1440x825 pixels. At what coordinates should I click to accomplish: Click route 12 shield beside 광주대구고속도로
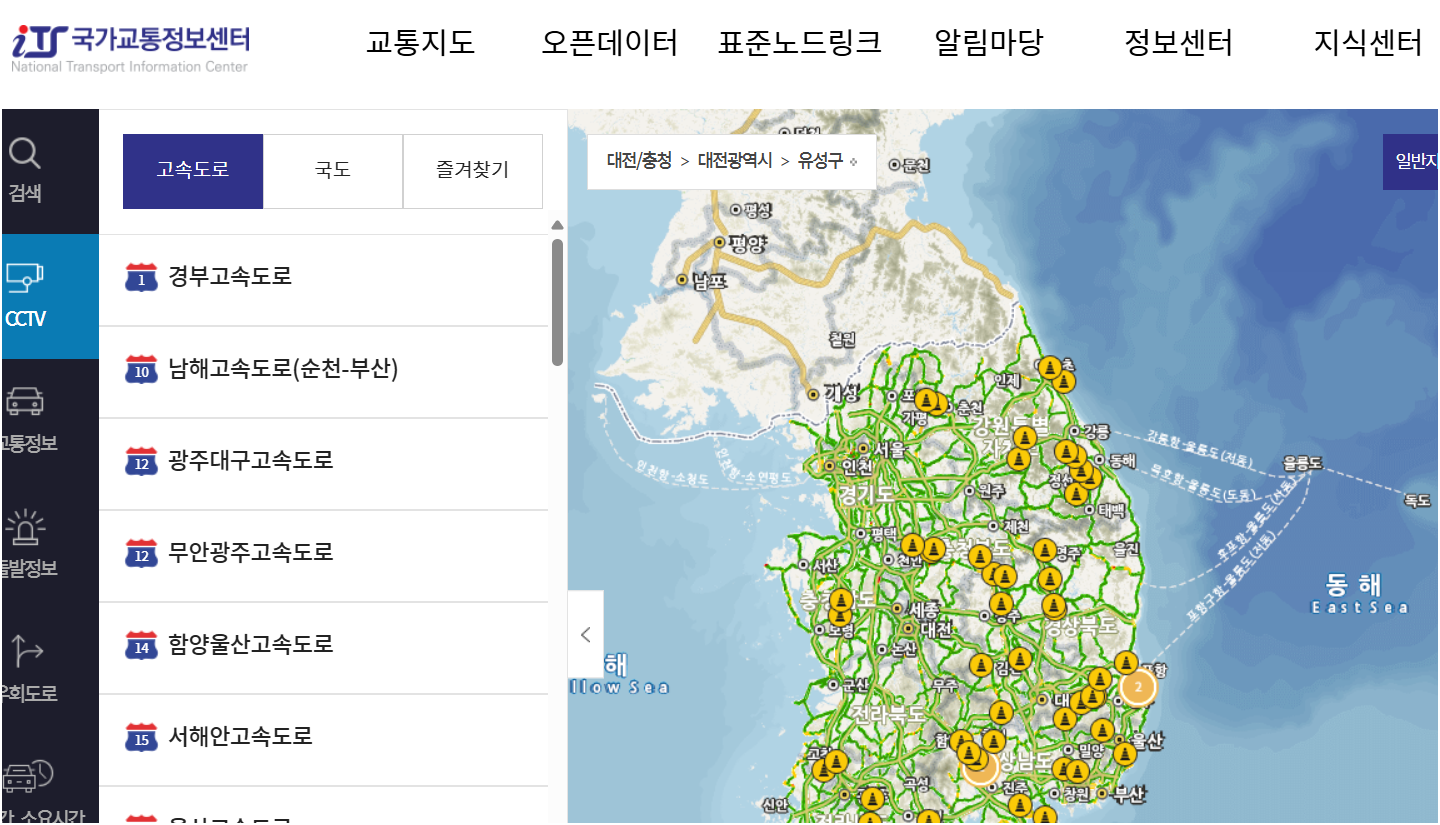(x=141, y=461)
